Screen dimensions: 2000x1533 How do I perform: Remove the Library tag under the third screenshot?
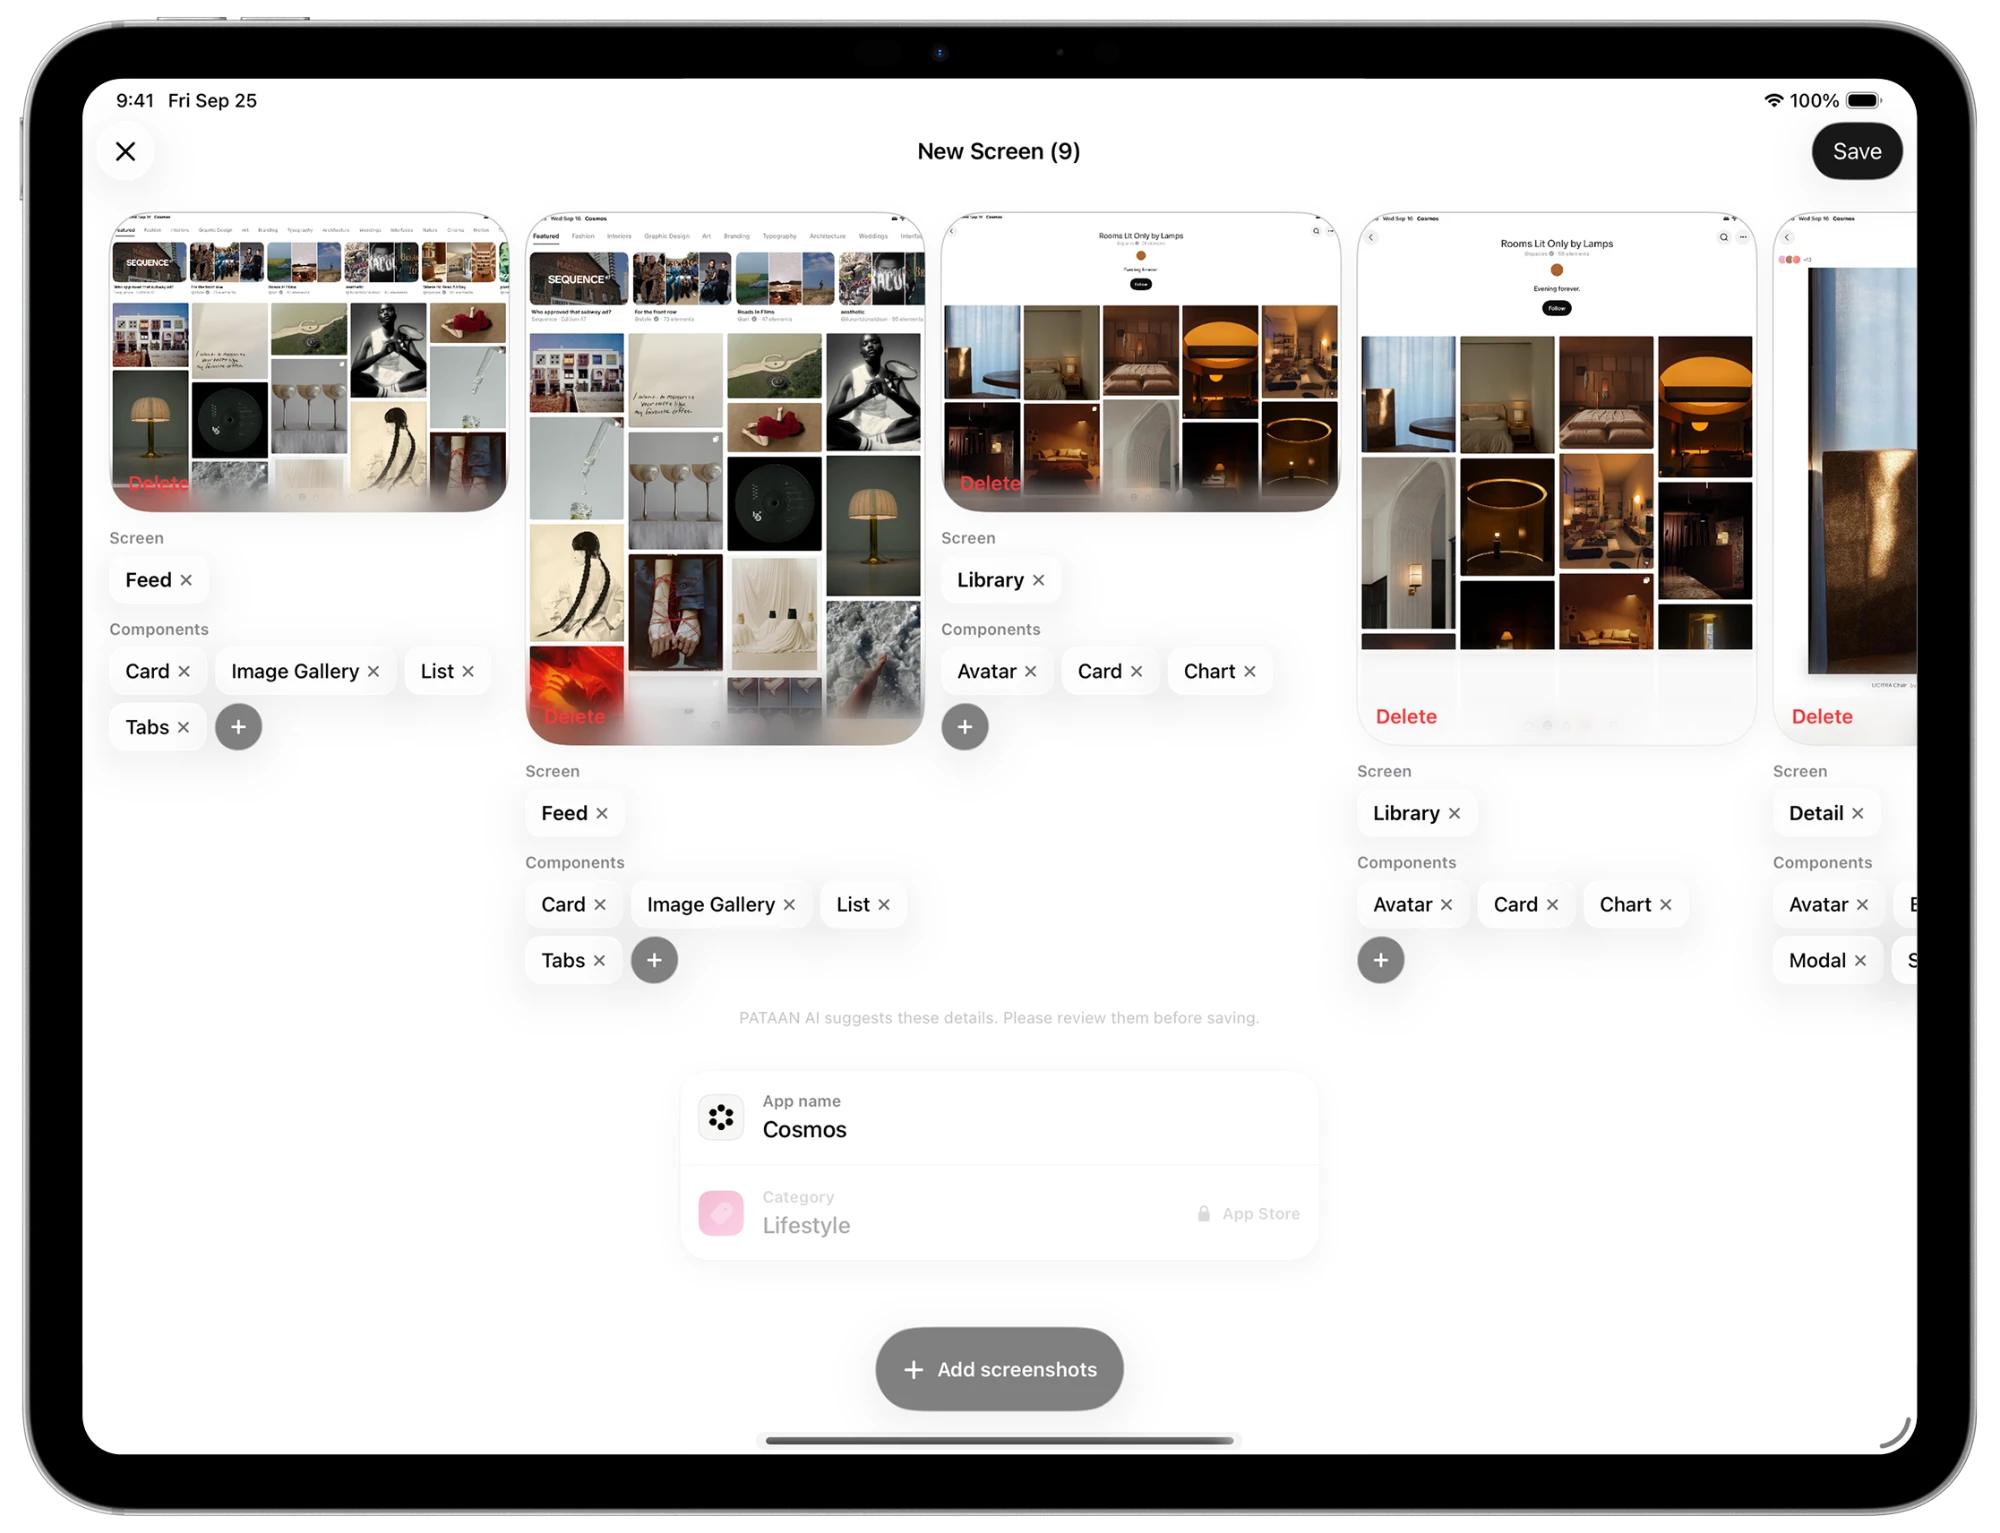[x=1038, y=580]
